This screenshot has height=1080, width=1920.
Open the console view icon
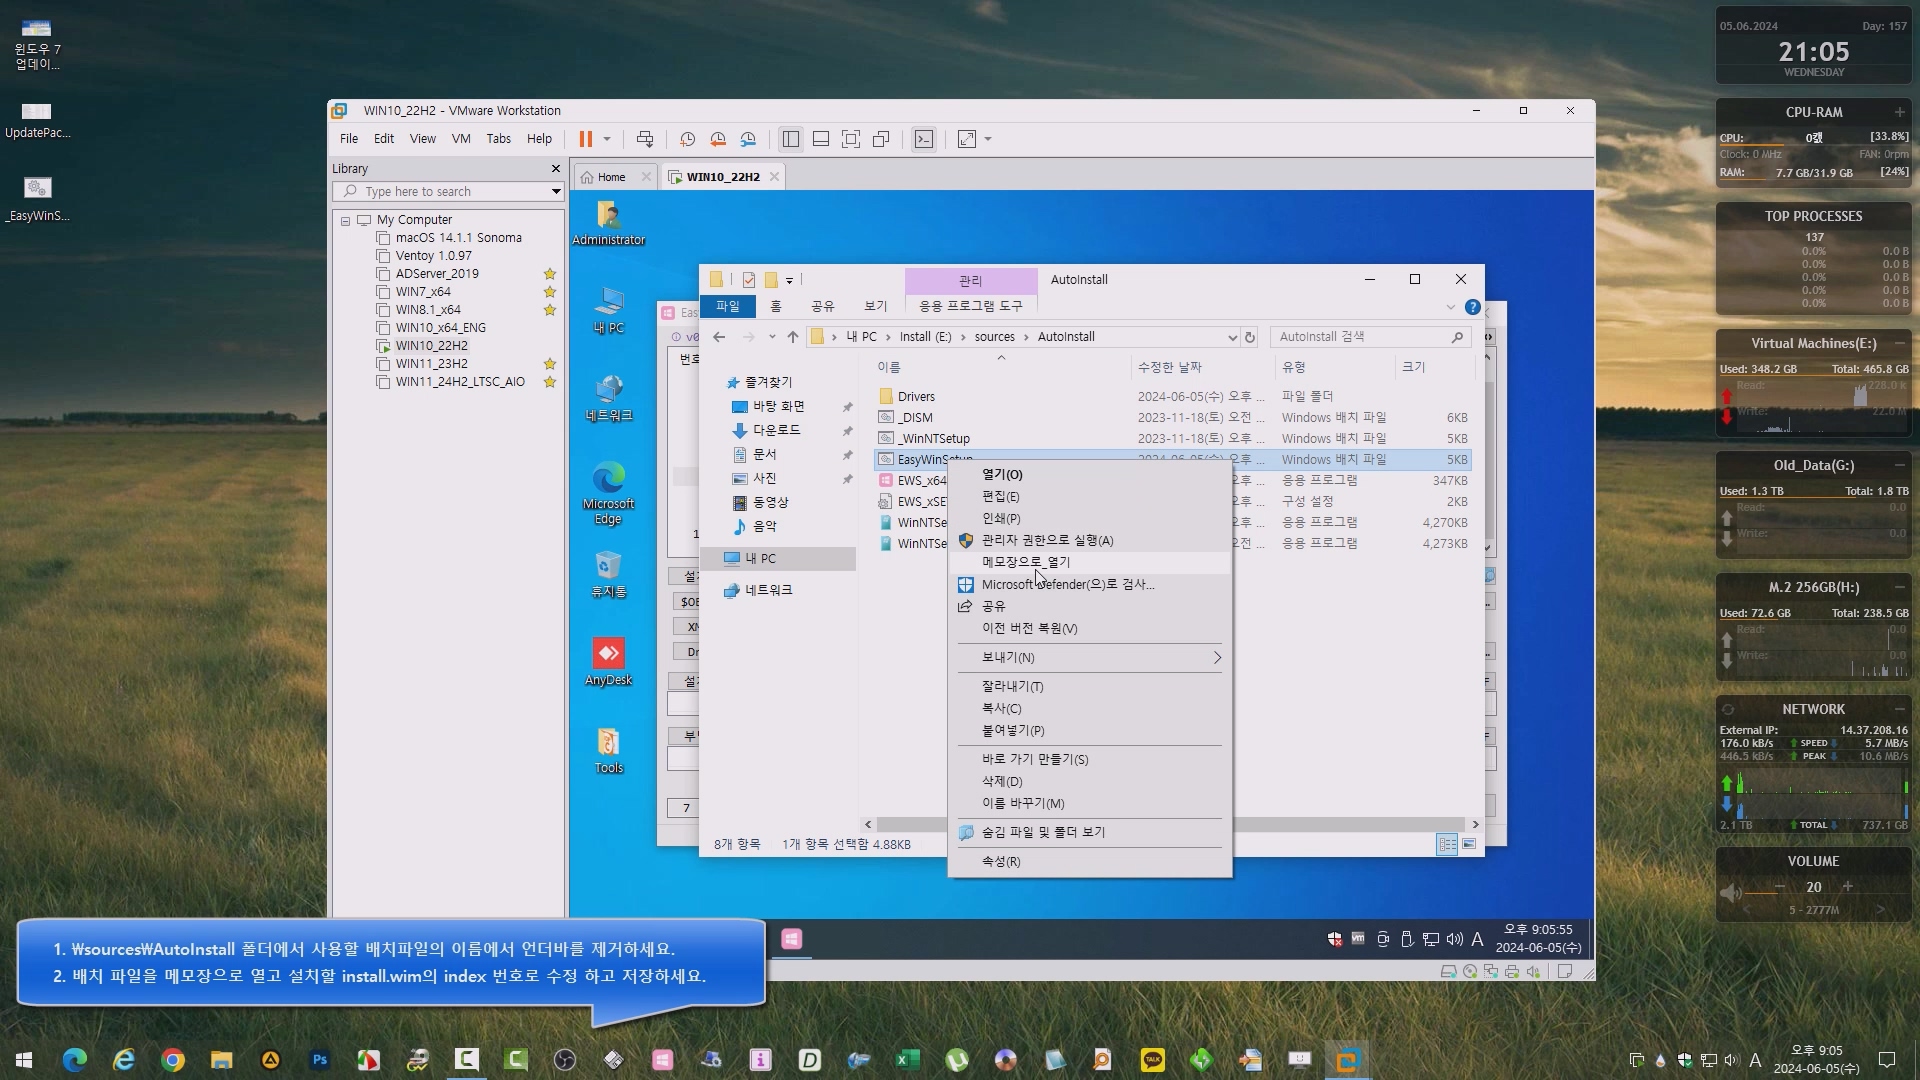924,139
